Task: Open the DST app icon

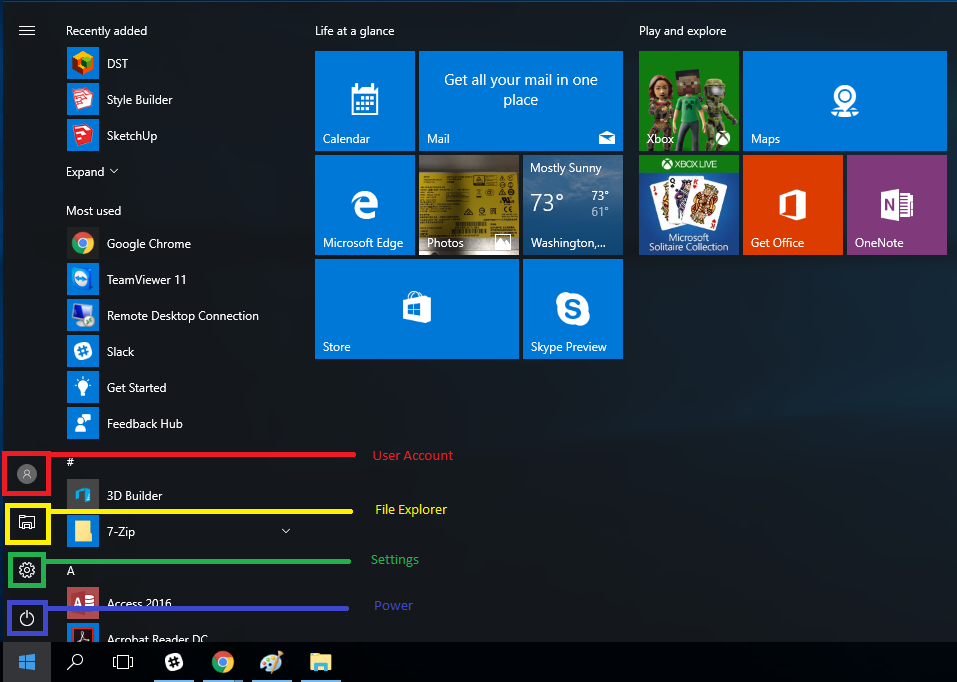Action: [x=82, y=63]
